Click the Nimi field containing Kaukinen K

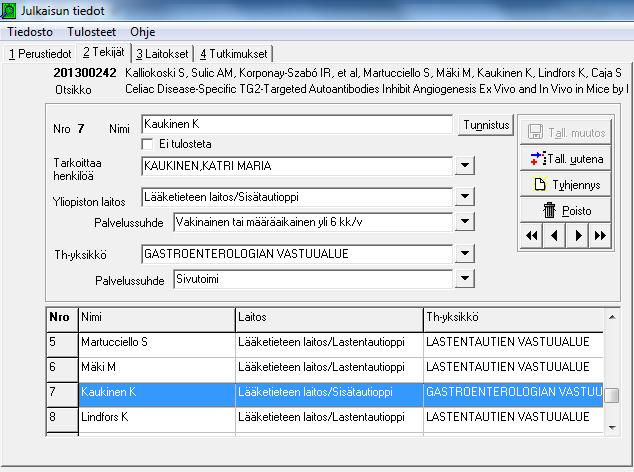[x=297, y=124]
